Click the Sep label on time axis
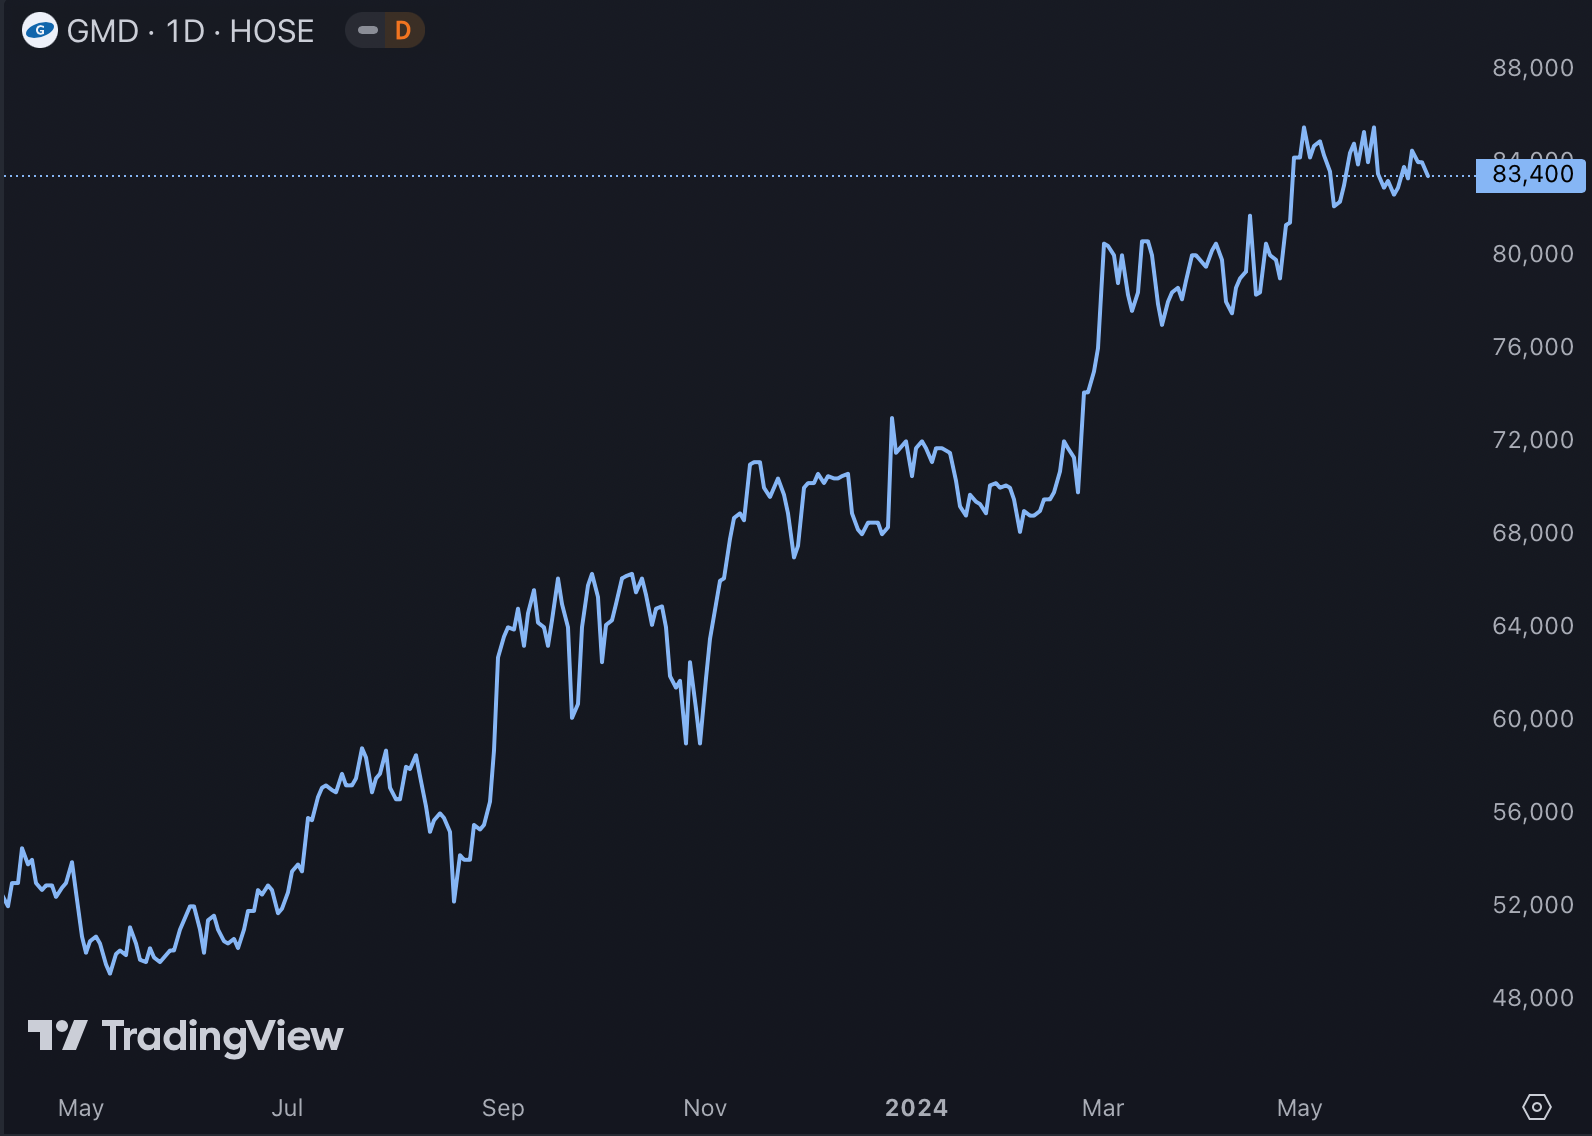Viewport: 1592px width, 1136px height. point(503,1108)
